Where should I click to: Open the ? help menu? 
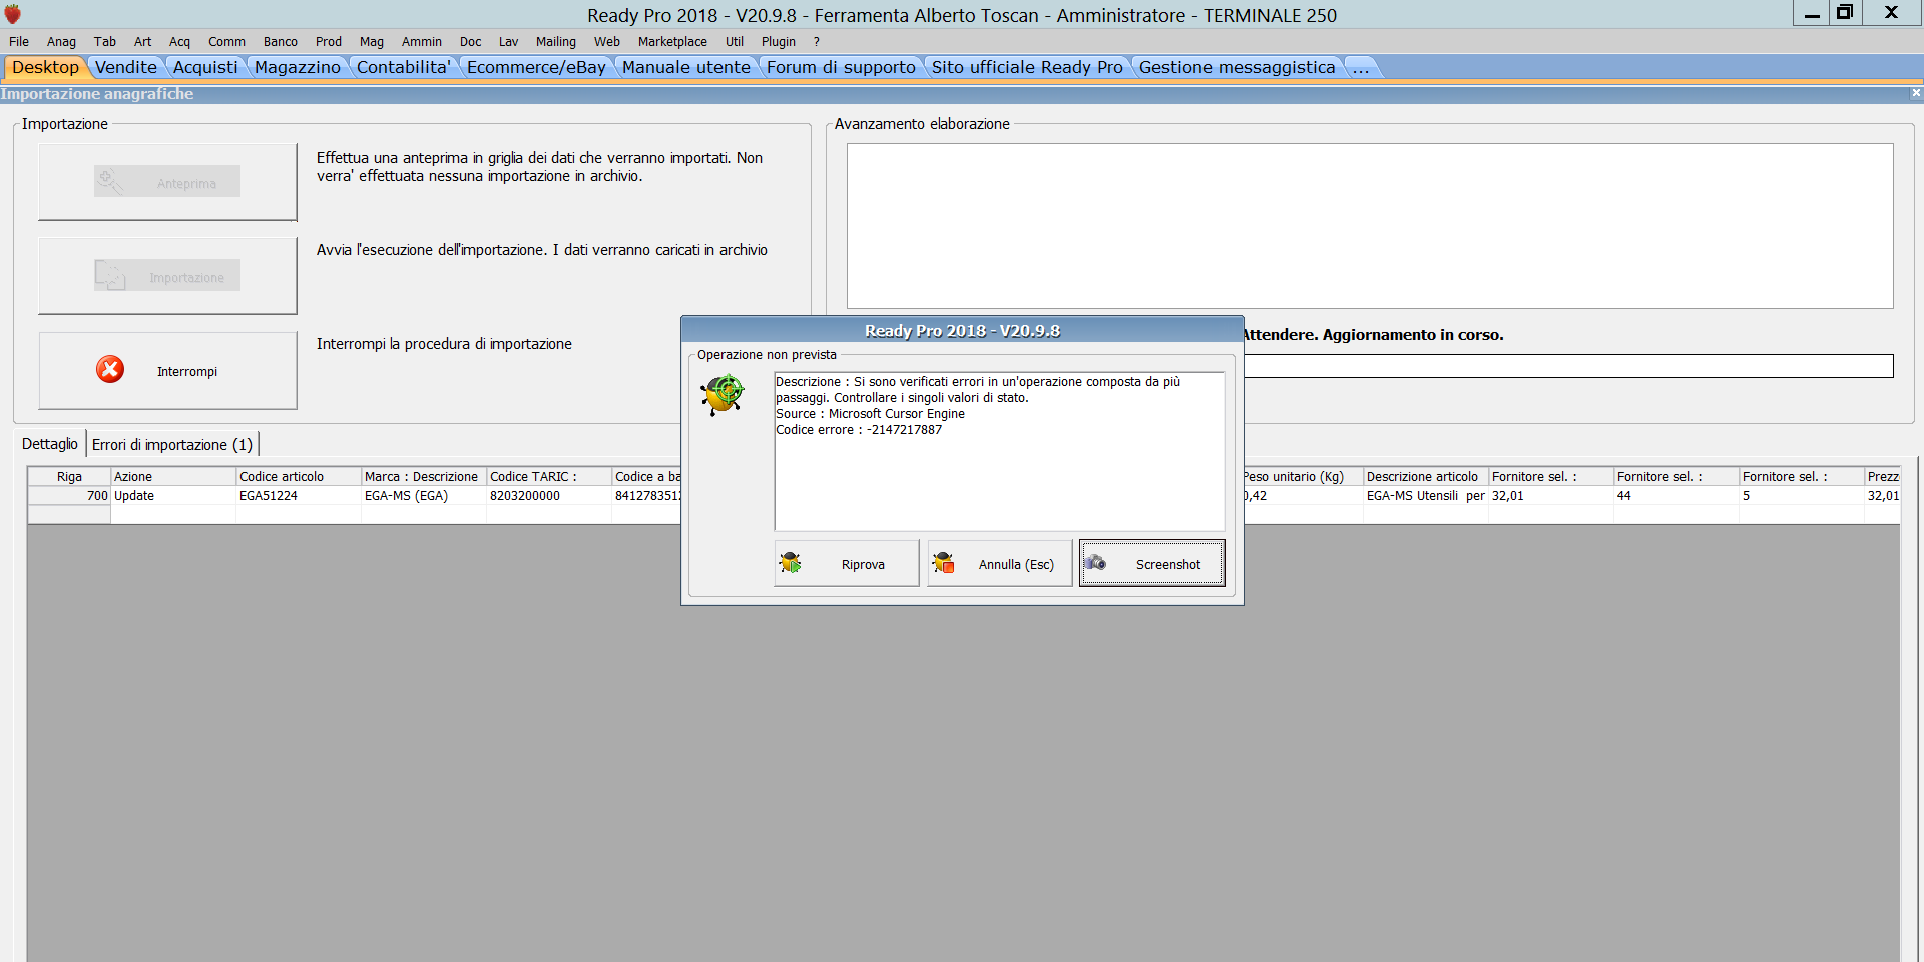817,42
